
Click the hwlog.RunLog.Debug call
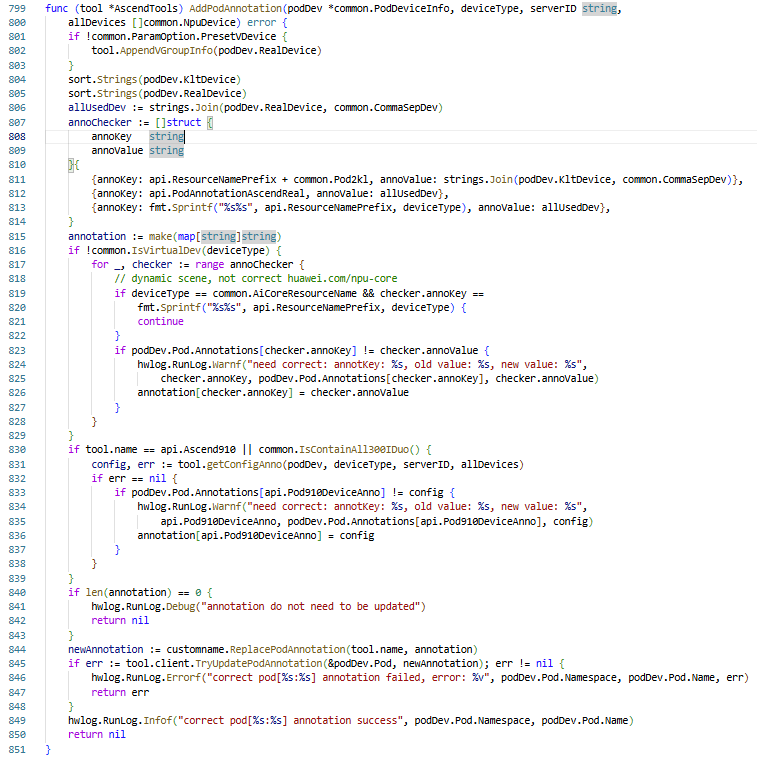(143, 606)
